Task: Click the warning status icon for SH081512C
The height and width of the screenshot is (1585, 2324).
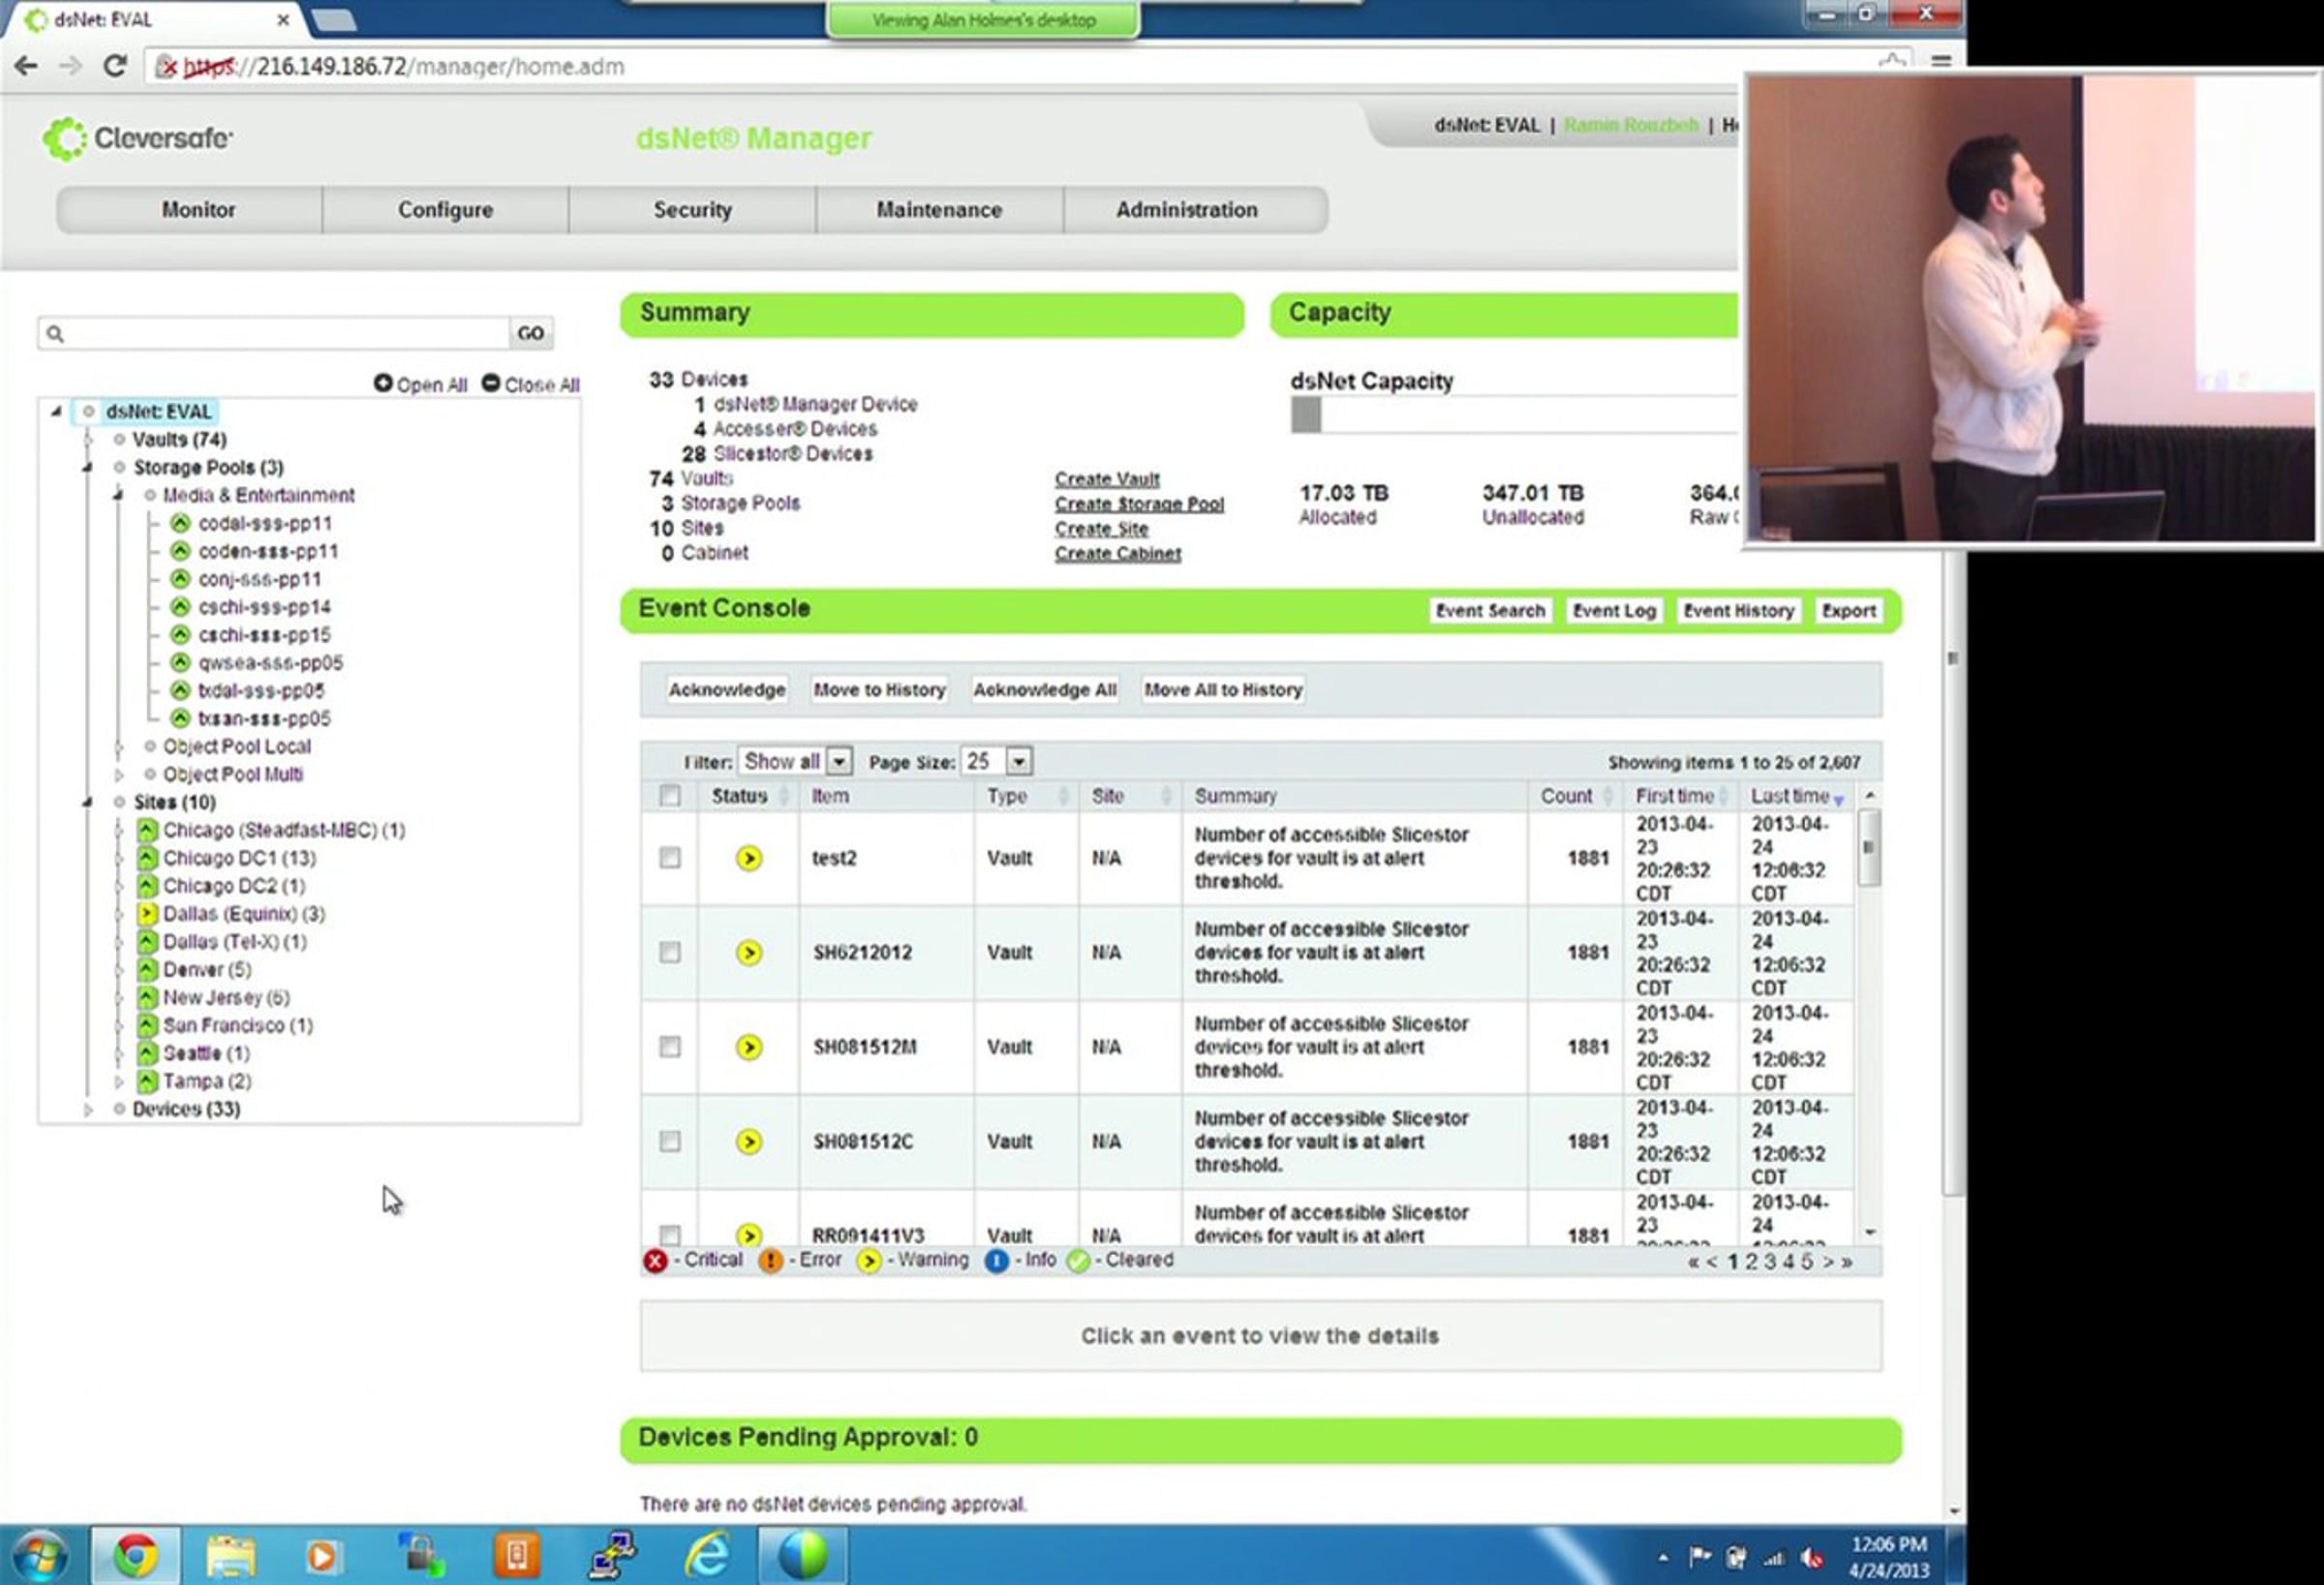Action: (749, 1141)
